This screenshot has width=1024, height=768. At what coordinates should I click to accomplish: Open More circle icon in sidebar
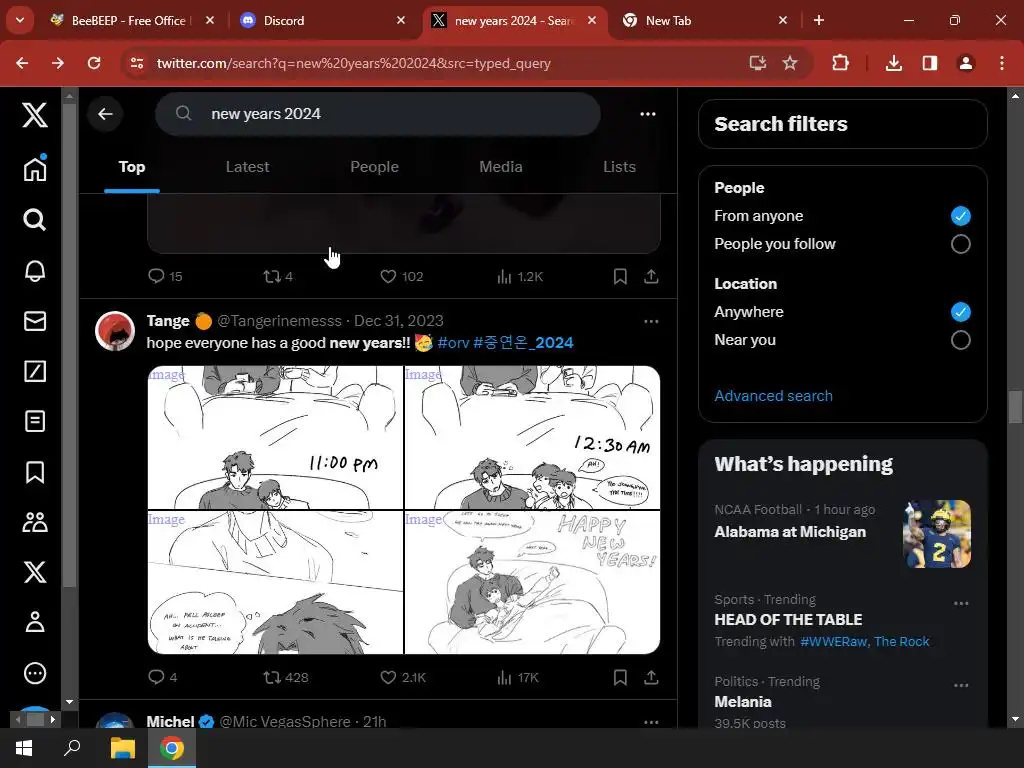[35, 673]
